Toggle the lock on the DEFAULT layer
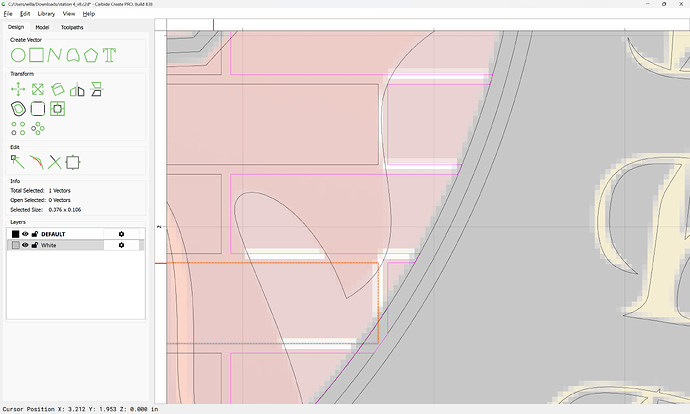The image size is (690, 414). point(35,234)
